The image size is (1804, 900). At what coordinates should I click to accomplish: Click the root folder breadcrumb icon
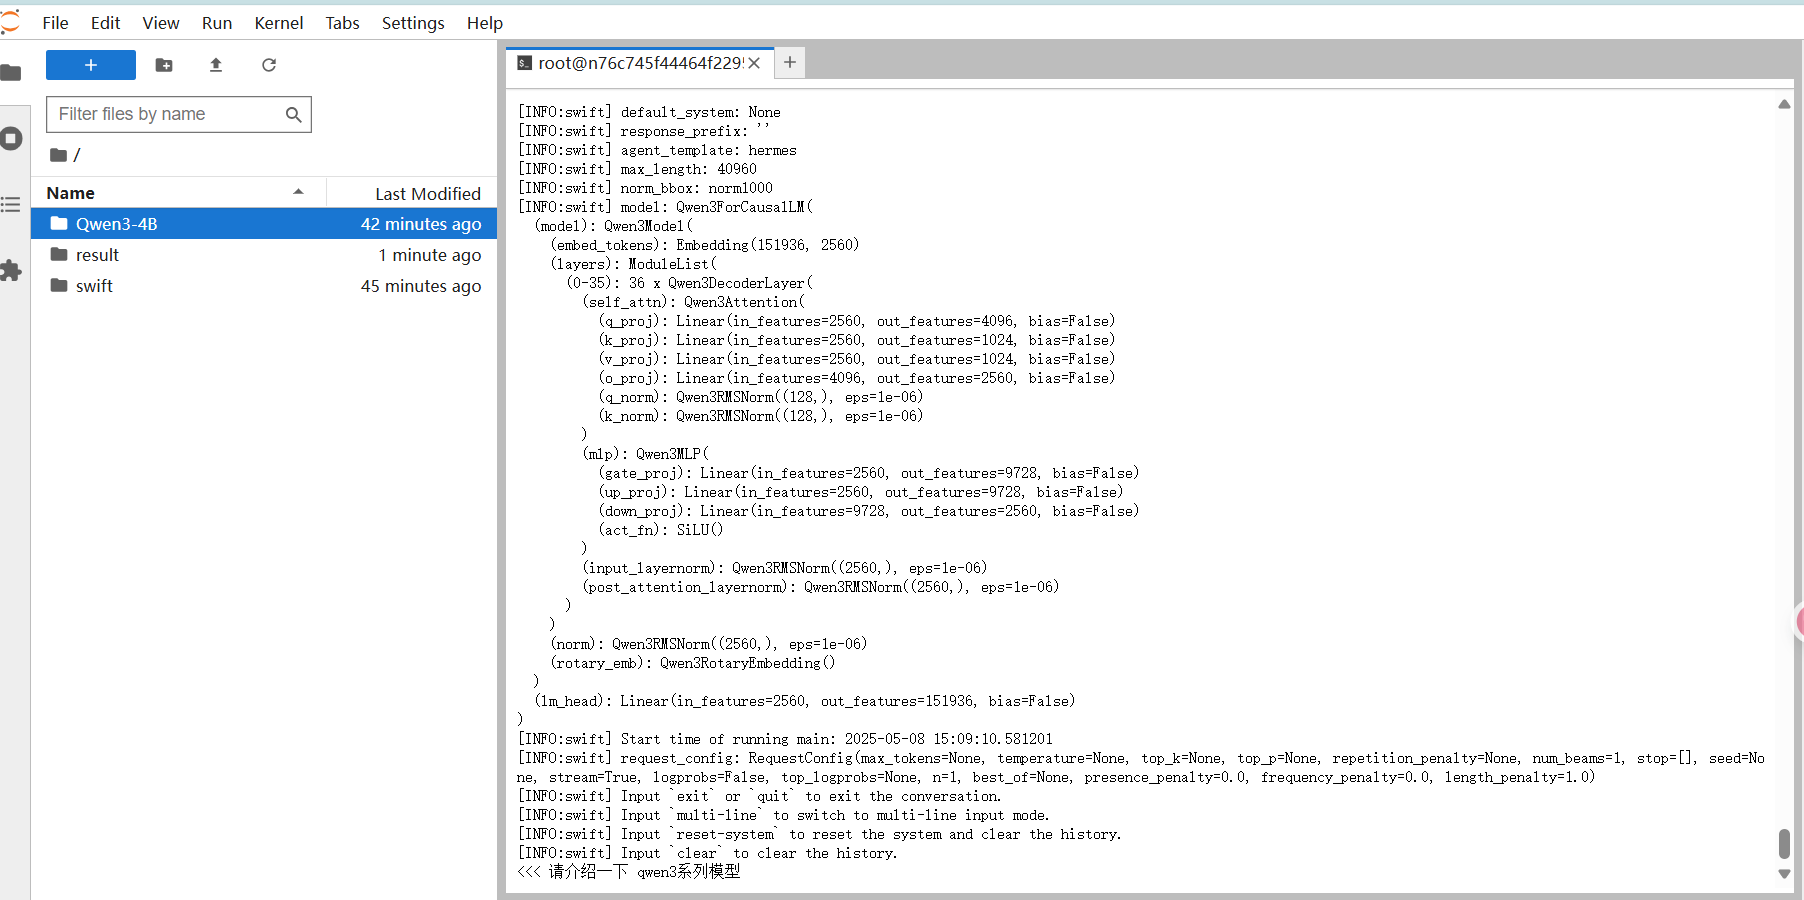click(x=59, y=155)
